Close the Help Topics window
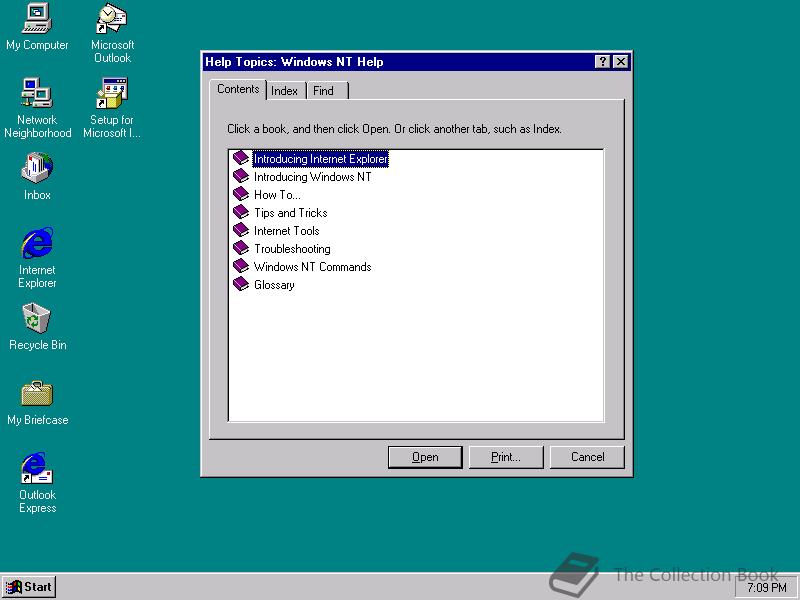This screenshot has height=600, width=800. tap(620, 62)
